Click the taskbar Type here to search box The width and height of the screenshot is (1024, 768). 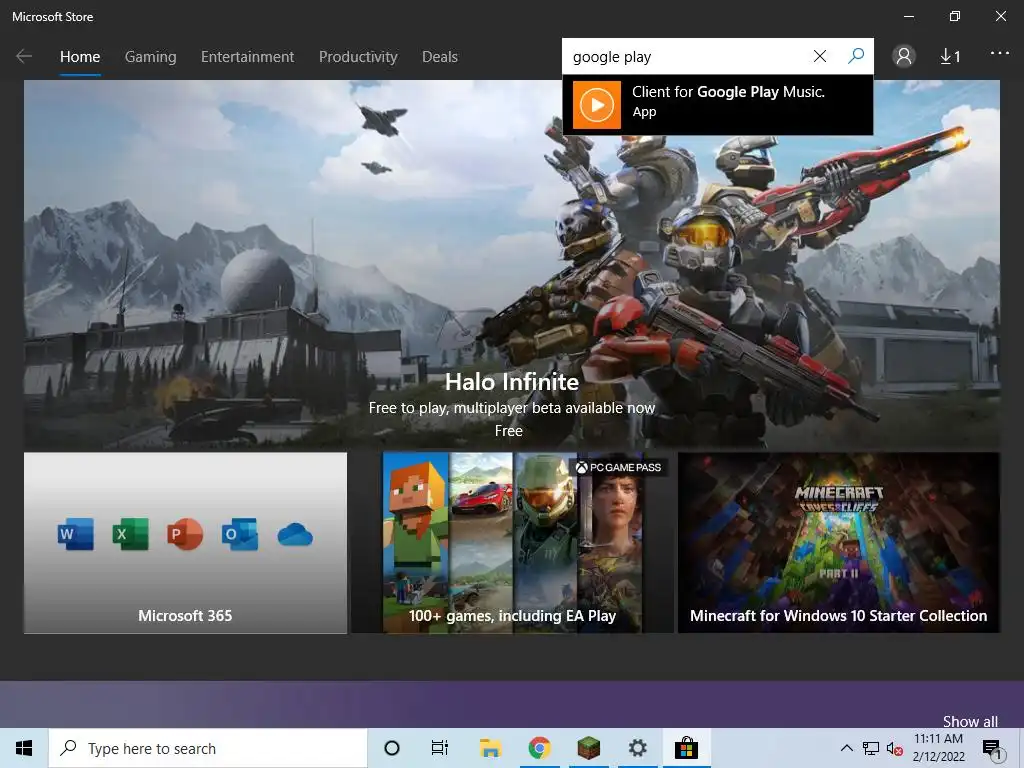[x=208, y=748]
